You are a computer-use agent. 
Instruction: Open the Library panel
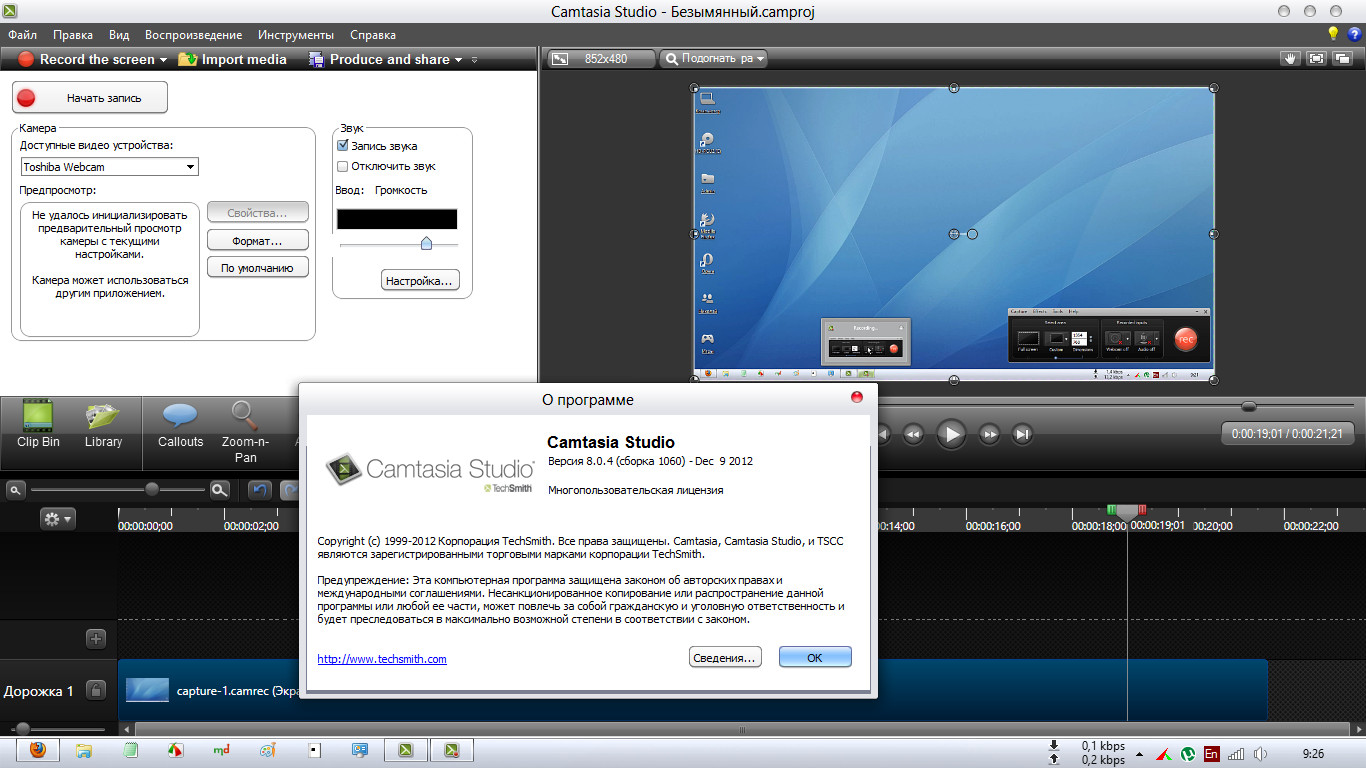tap(103, 423)
